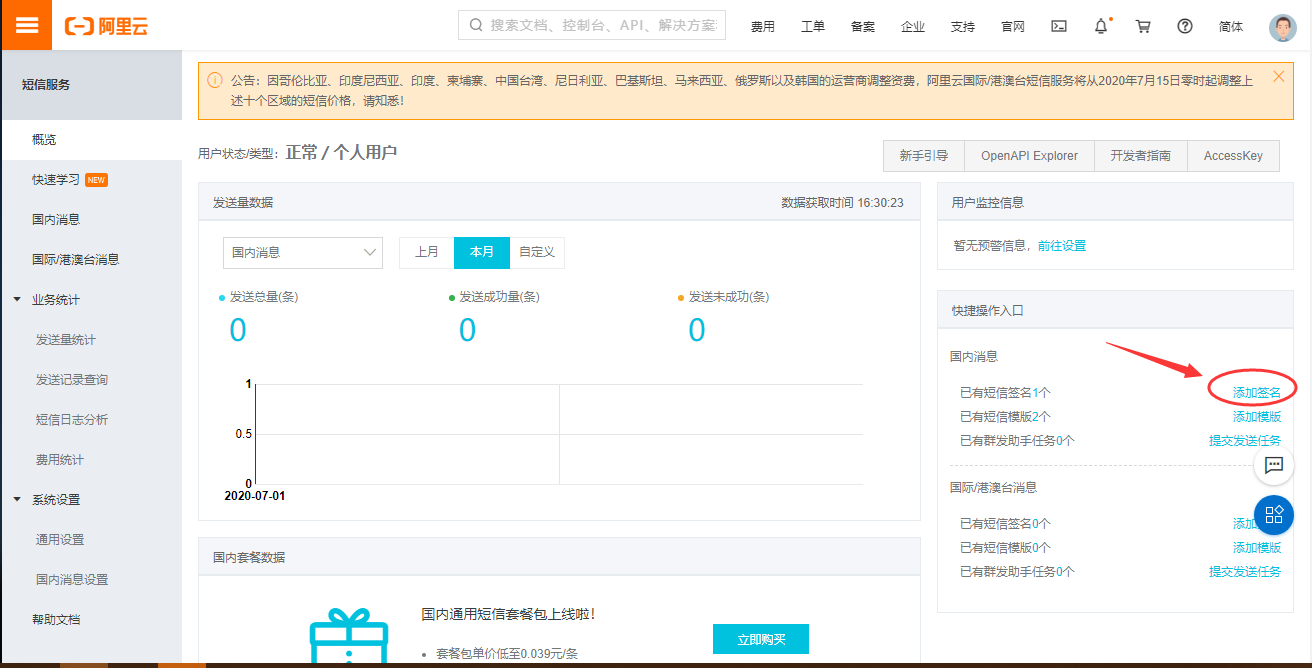
Task: Focus the top search input field
Action: coord(592,25)
